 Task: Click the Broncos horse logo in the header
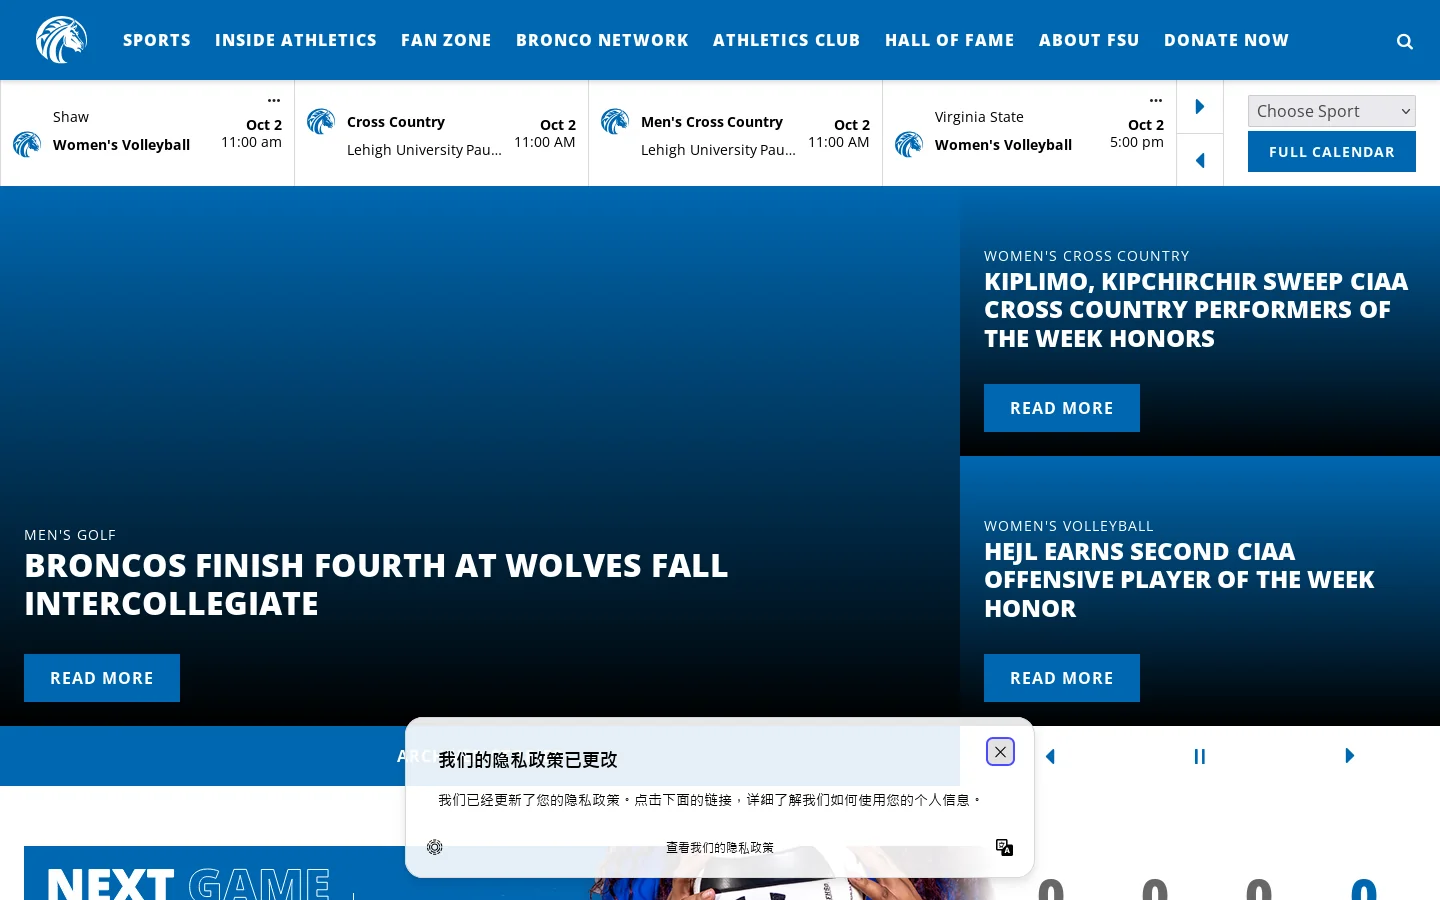pos(61,40)
